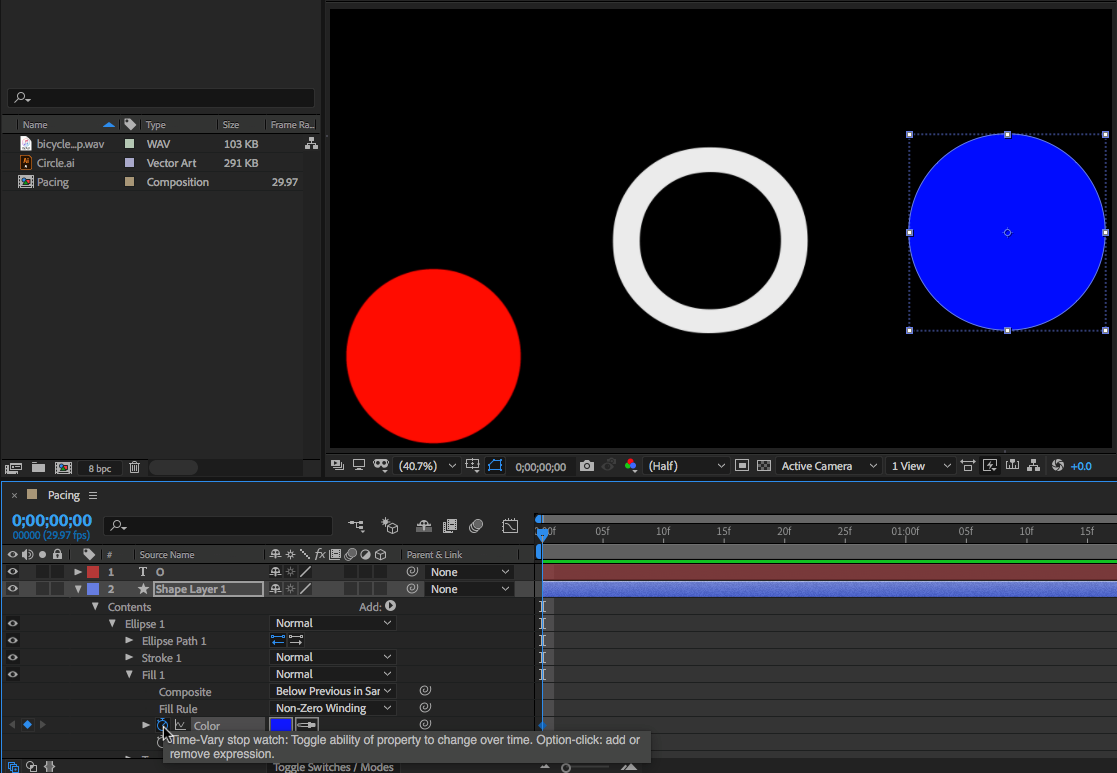Open the Pacing timeline panel menu
The image size is (1117, 773).
coord(93,496)
